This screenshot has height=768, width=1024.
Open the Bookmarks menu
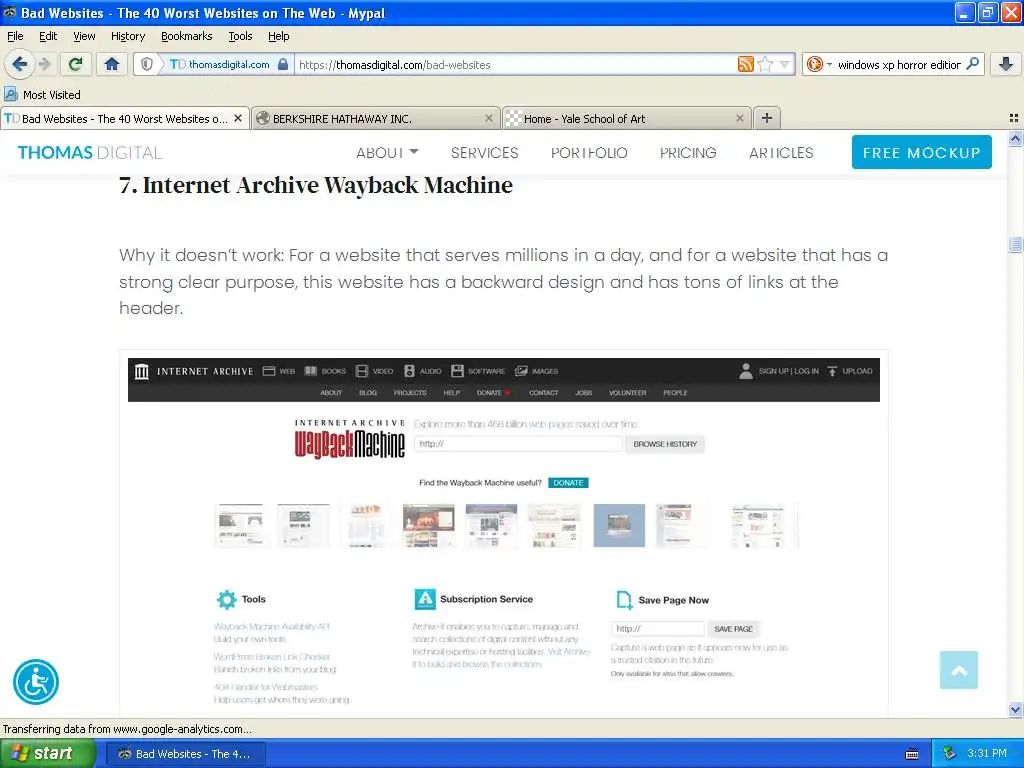pyautogui.click(x=186, y=36)
